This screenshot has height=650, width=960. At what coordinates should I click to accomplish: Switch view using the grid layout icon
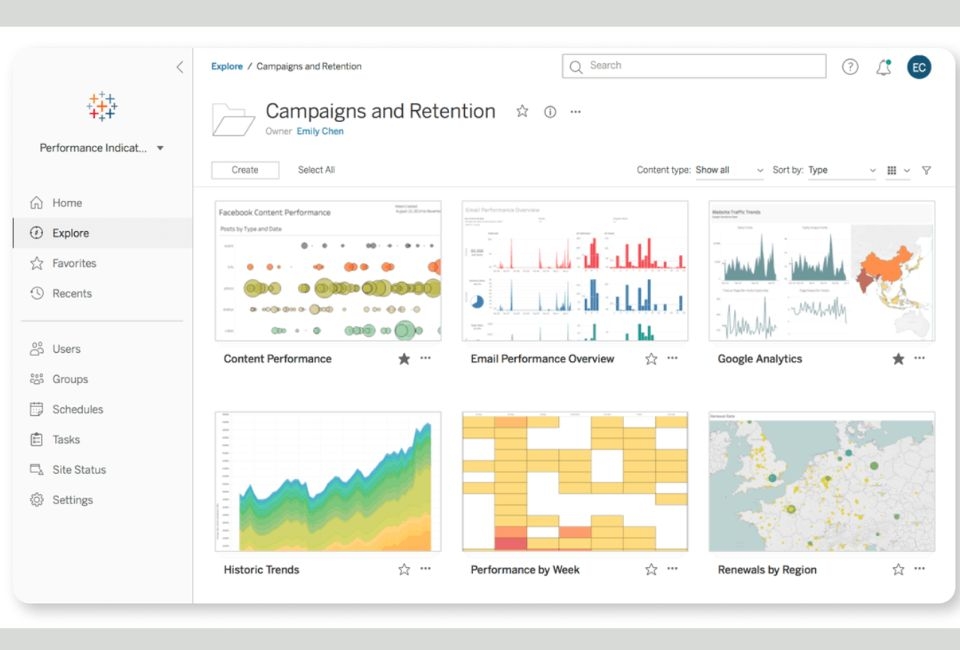pos(891,170)
